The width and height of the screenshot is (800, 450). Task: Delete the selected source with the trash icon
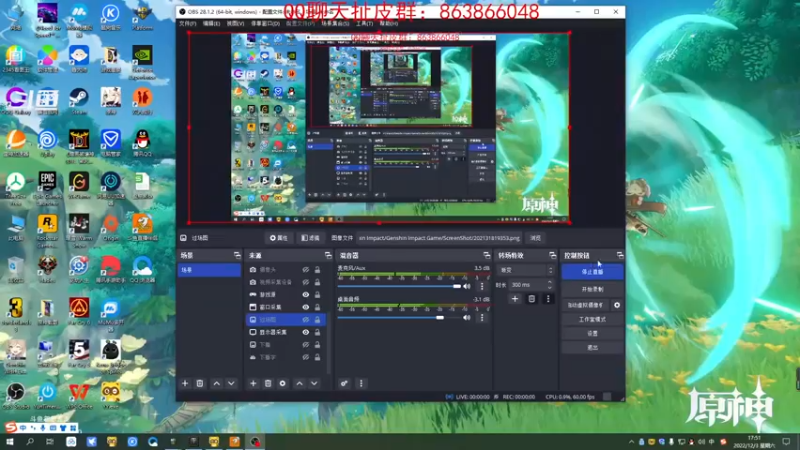coord(268,383)
